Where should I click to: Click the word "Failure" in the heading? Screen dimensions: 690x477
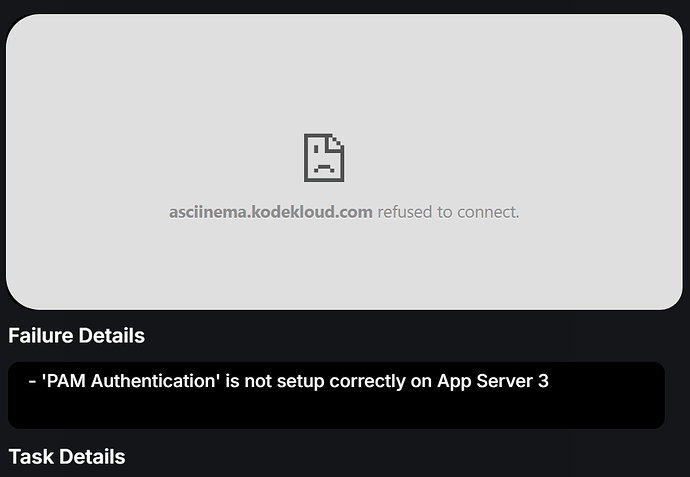(42, 336)
